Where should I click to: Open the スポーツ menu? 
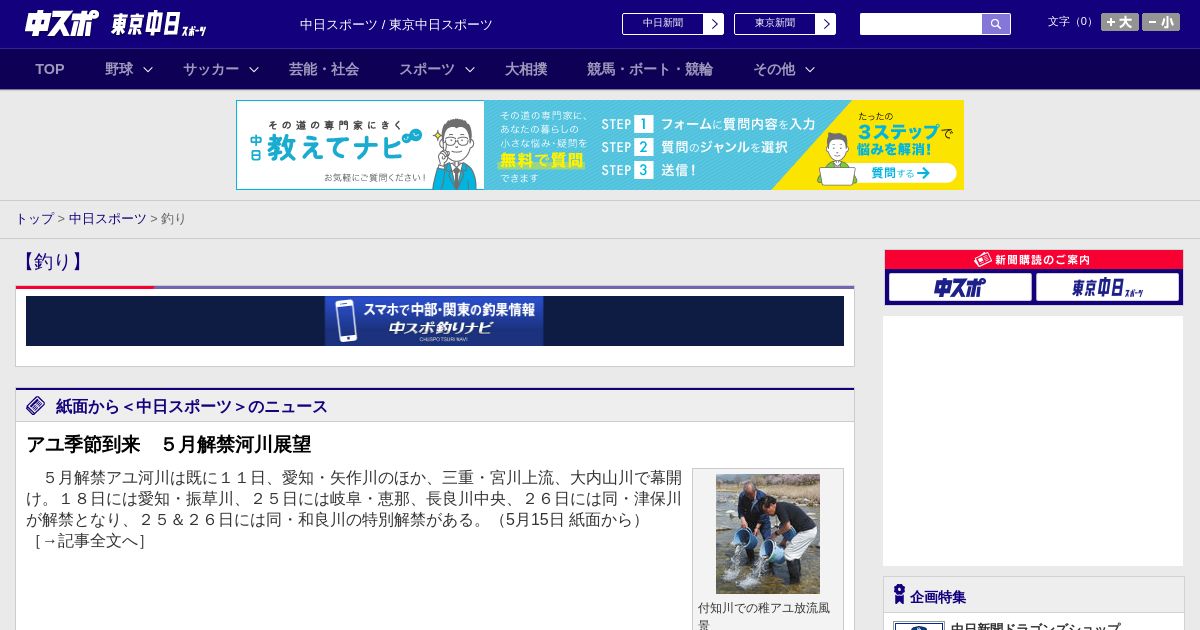427,69
